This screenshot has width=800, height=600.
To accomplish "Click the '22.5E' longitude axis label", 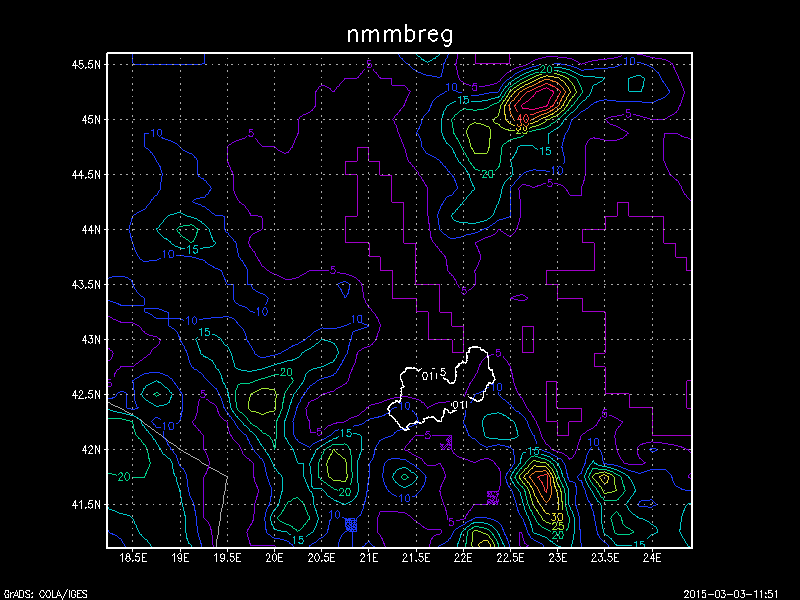I will (510, 558).
